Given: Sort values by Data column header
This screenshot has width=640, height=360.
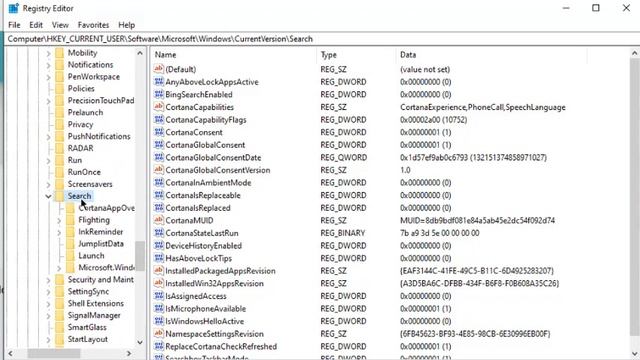Looking at the screenshot, I should (491, 55).
